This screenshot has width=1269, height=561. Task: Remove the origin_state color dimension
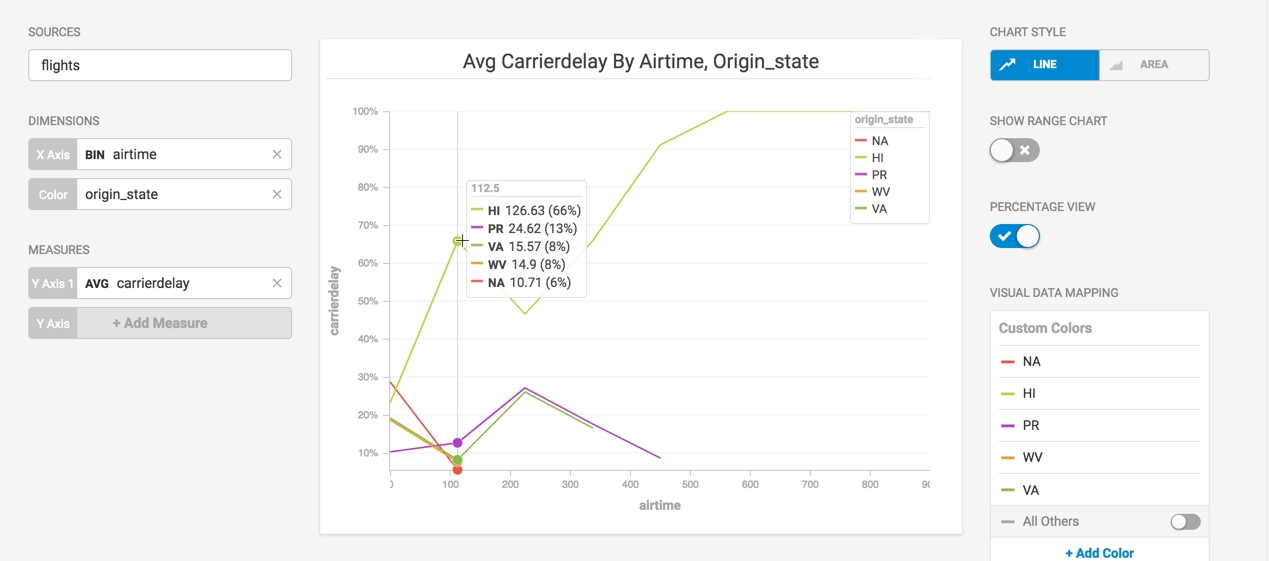(277, 194)
